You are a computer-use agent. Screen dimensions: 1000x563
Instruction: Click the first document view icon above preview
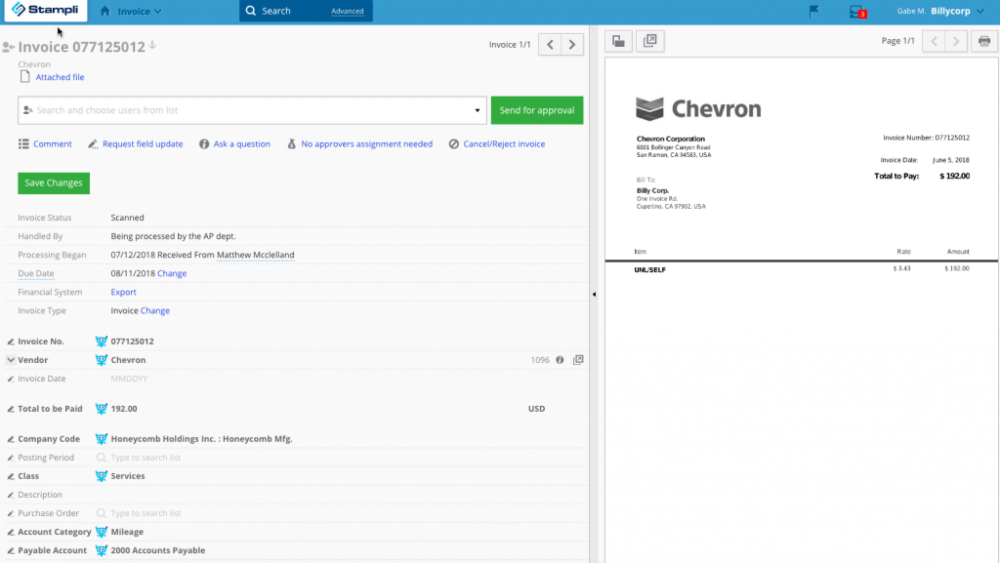coord(619,41)
